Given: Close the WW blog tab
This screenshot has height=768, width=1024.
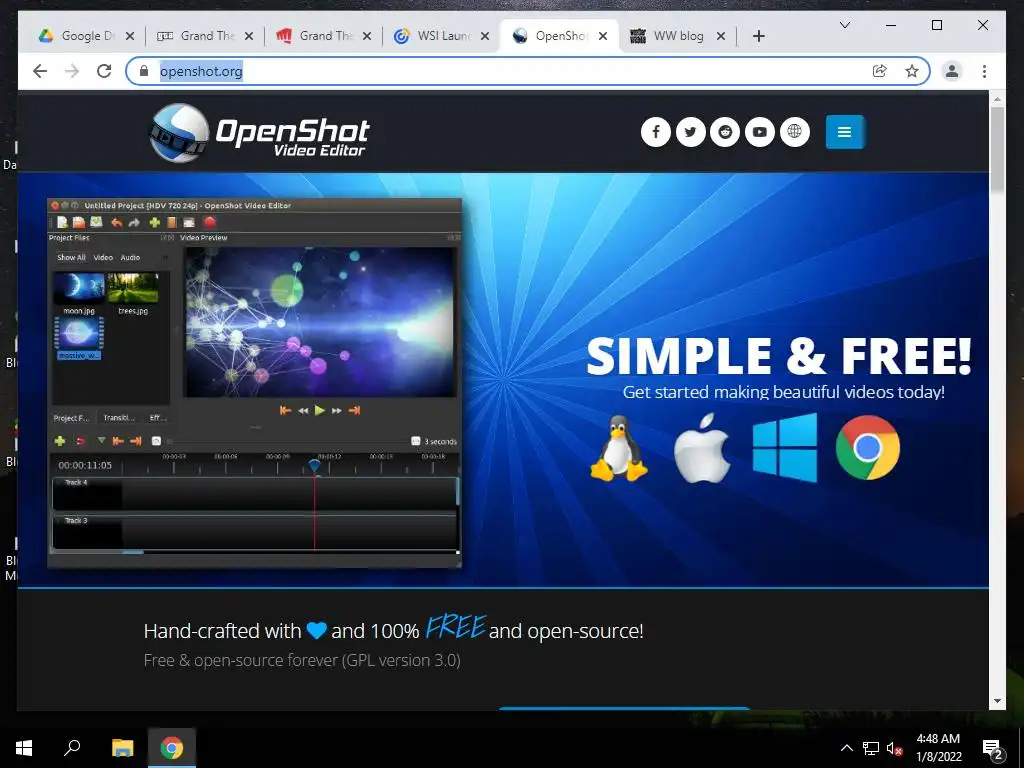Looking at the screenshot, I should click(721, 36).
